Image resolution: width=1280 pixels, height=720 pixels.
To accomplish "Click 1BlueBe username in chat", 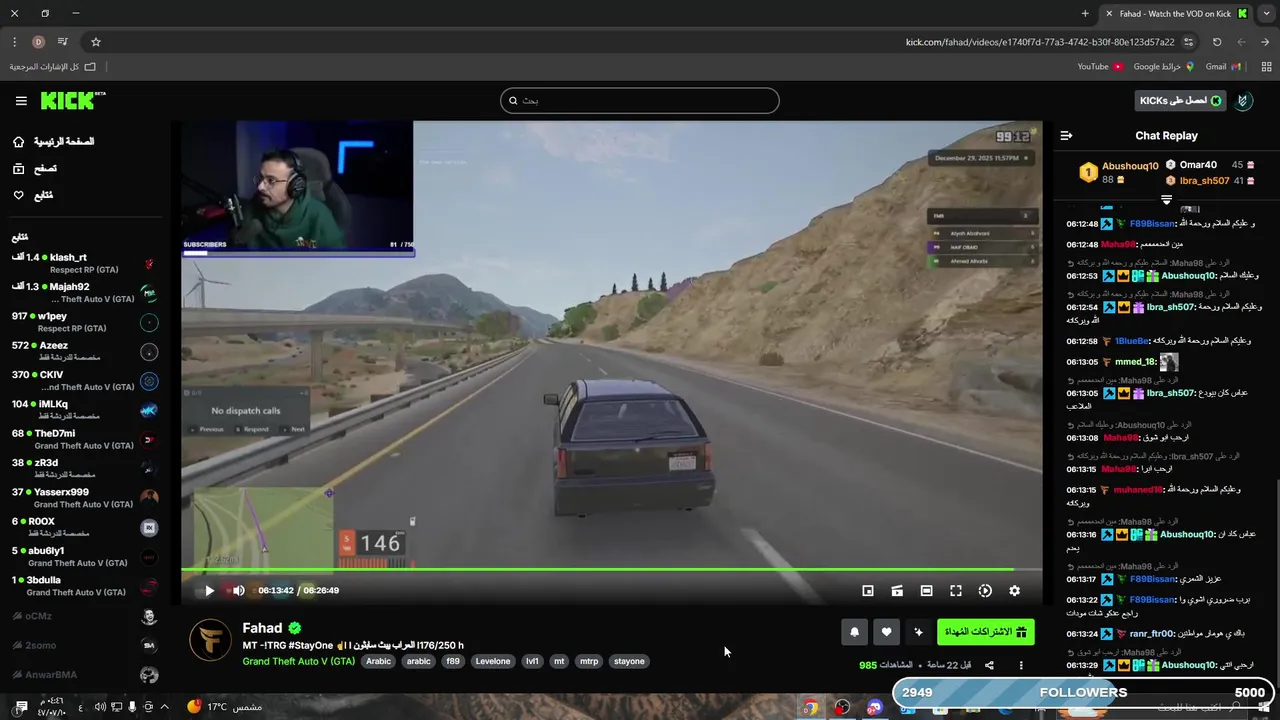I will pyautogui.click(x=1132, y=341).
